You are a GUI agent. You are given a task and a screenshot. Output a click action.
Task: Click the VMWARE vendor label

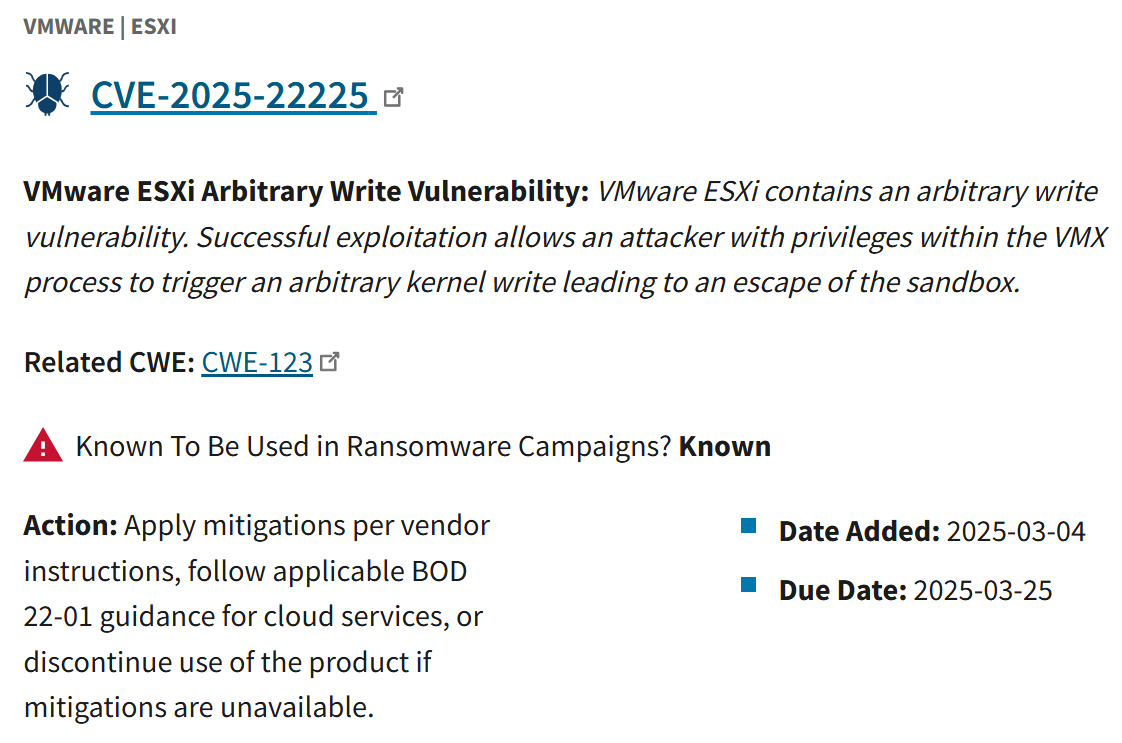point(68,27)
